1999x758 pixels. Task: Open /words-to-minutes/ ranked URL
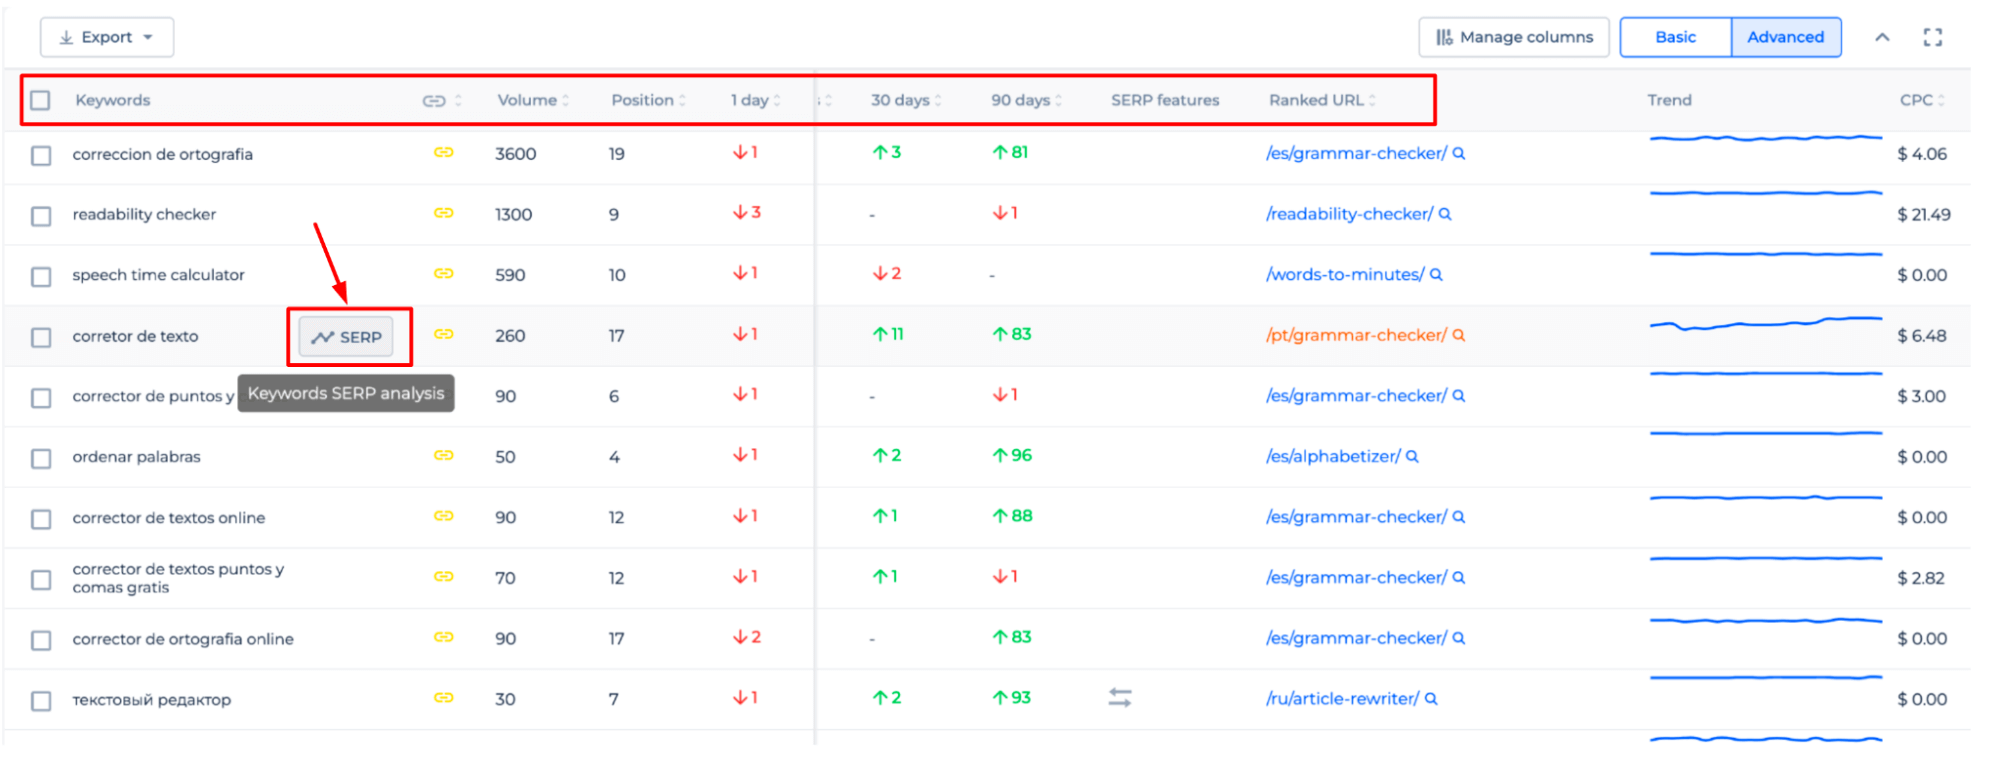pos(1345,274)
